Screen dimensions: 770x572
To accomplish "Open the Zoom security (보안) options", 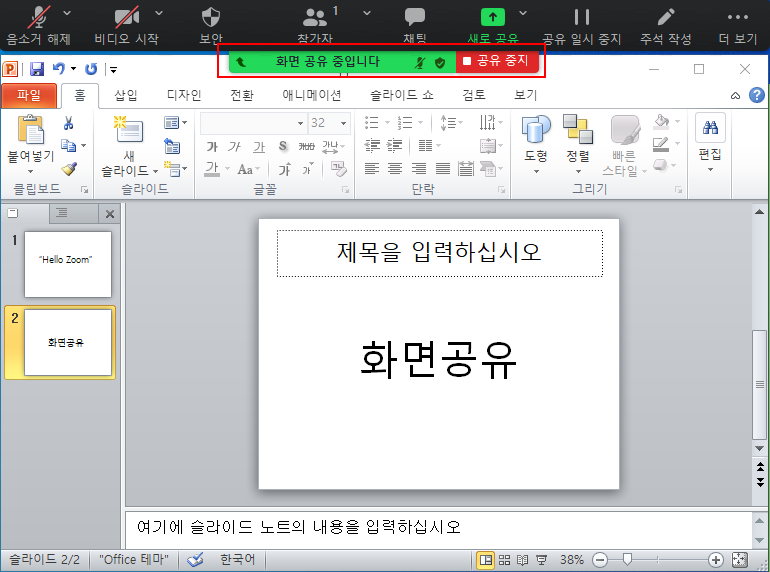I will click(x=211, y=26).
